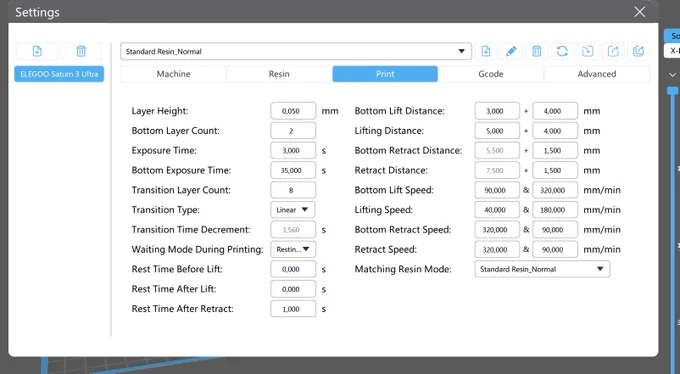This screenshot has width=680, height=374.
Task: Click the second Bottom Retract Speed field
Action: click(555, 230)
